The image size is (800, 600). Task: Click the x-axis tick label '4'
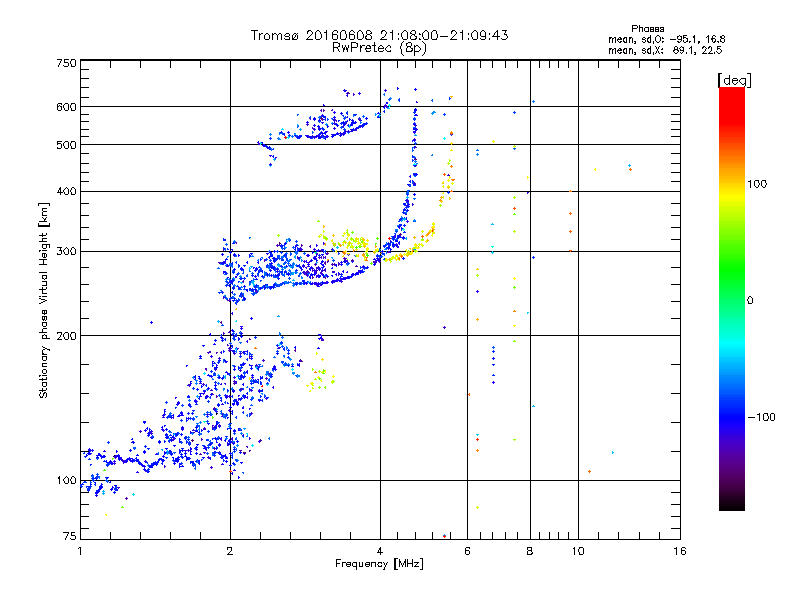(x=380, y=551)
